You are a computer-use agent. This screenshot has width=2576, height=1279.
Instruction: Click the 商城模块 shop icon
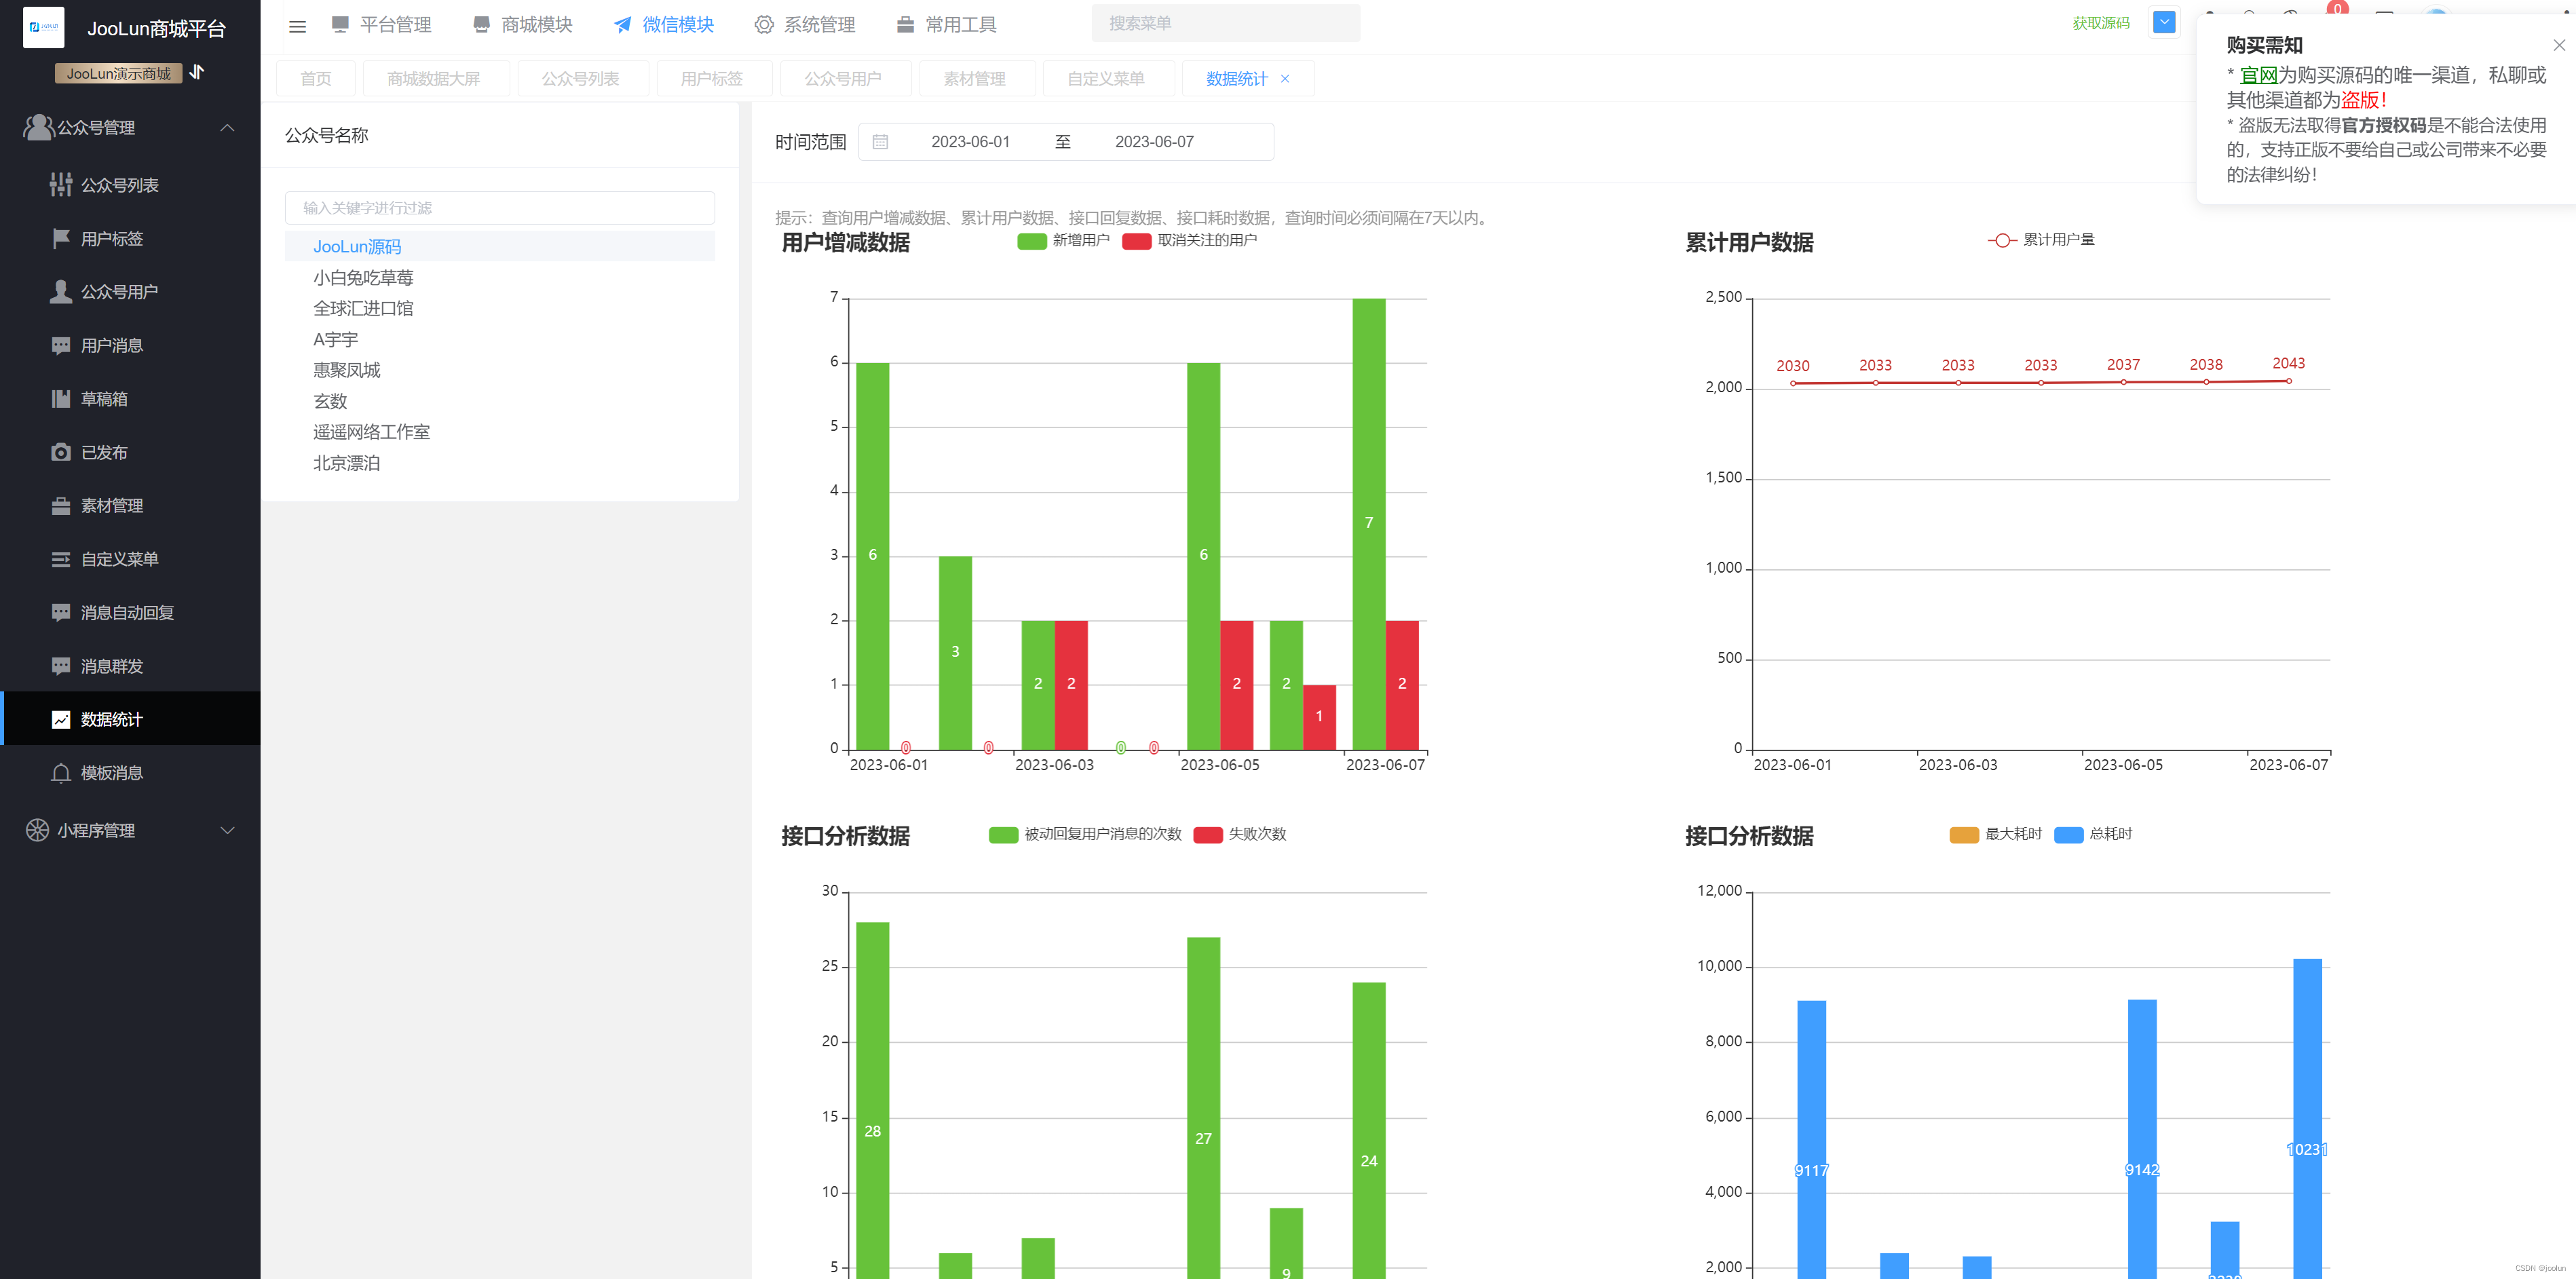click(481, 24)
